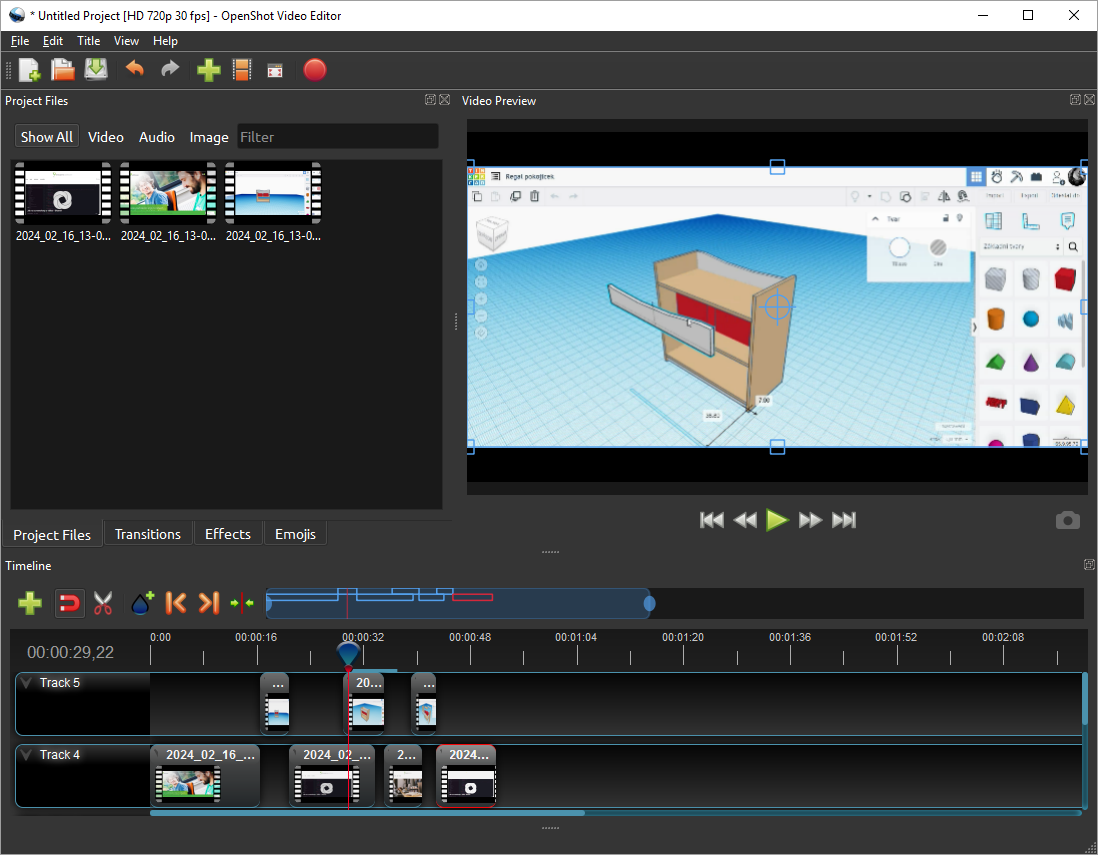Viewport: 1098px width, 855px height.
Task: Switch to the Effects tab
Action: pos(228,534)
